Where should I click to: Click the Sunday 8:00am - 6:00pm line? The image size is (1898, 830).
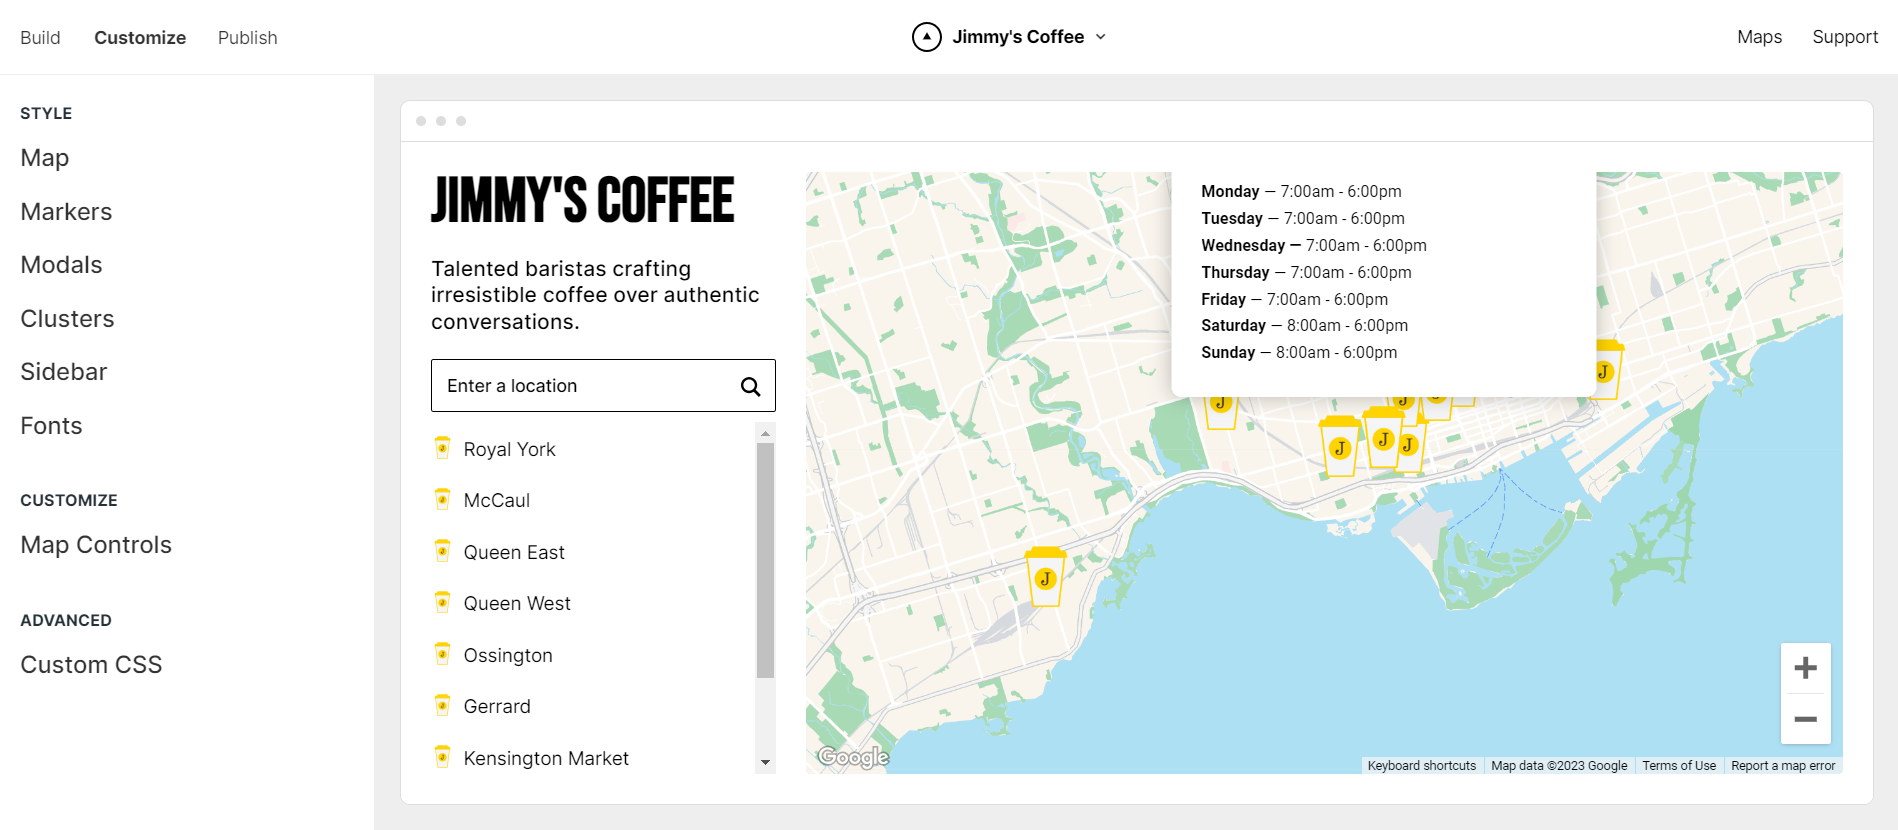pos(1299,353)
